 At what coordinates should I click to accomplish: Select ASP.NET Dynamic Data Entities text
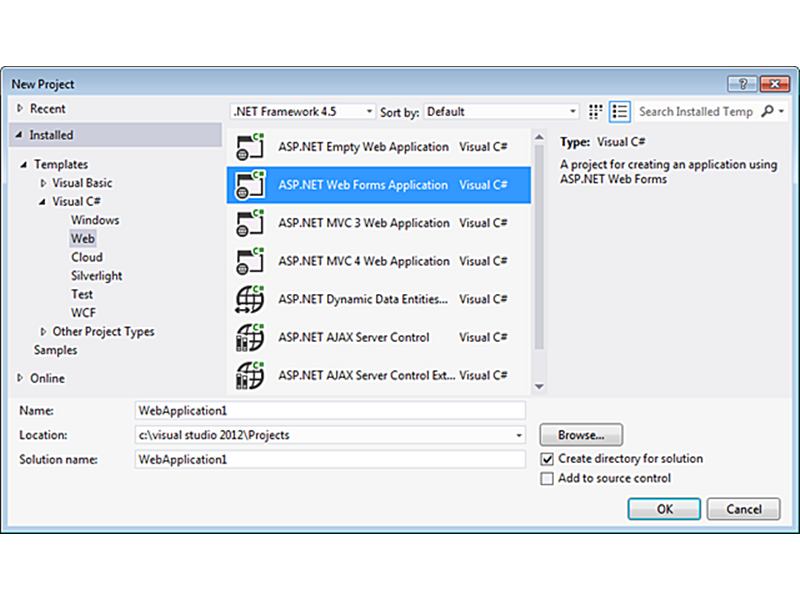(363, 299)
